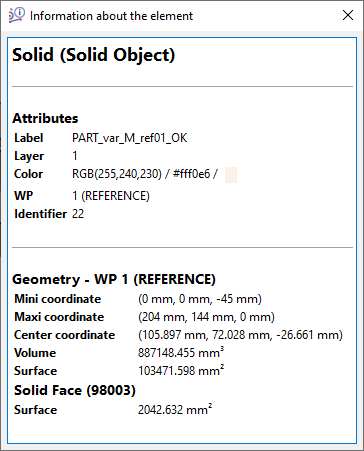Click the RGB(255,240,230) color value text
Viewport: 364px width, 451px height.
(x=117, y=174)
